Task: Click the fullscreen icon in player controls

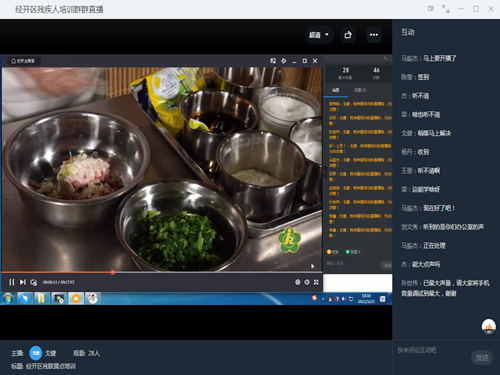Action: (316, 282)
